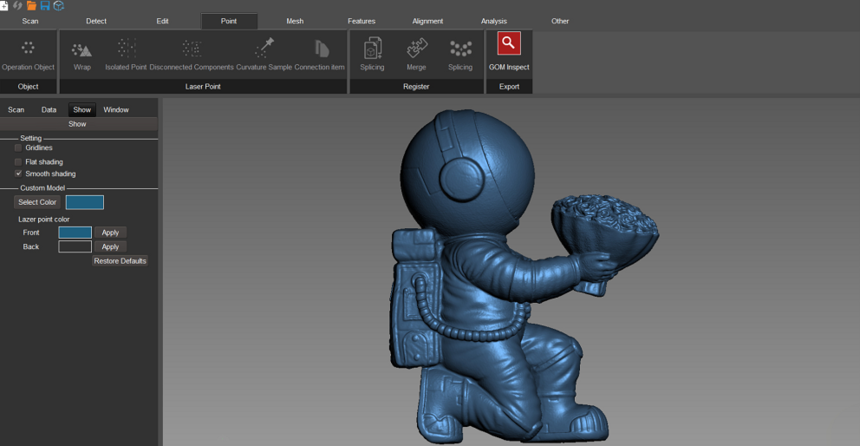
Task: Switch to the Edit ribbon tab
Action: pos(162,21)
